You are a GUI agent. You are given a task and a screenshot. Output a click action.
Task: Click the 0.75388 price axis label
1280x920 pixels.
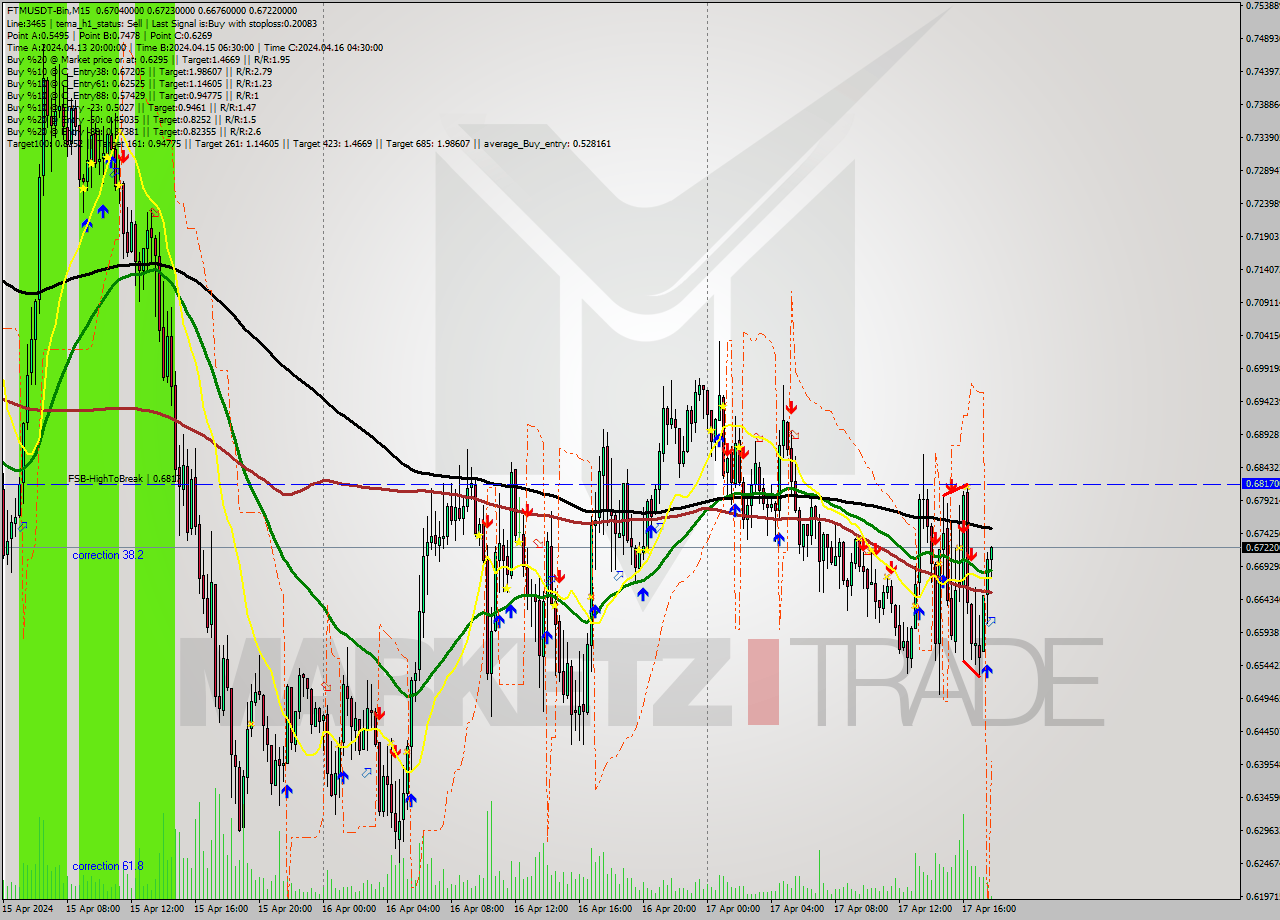(x=1262, y=6)
